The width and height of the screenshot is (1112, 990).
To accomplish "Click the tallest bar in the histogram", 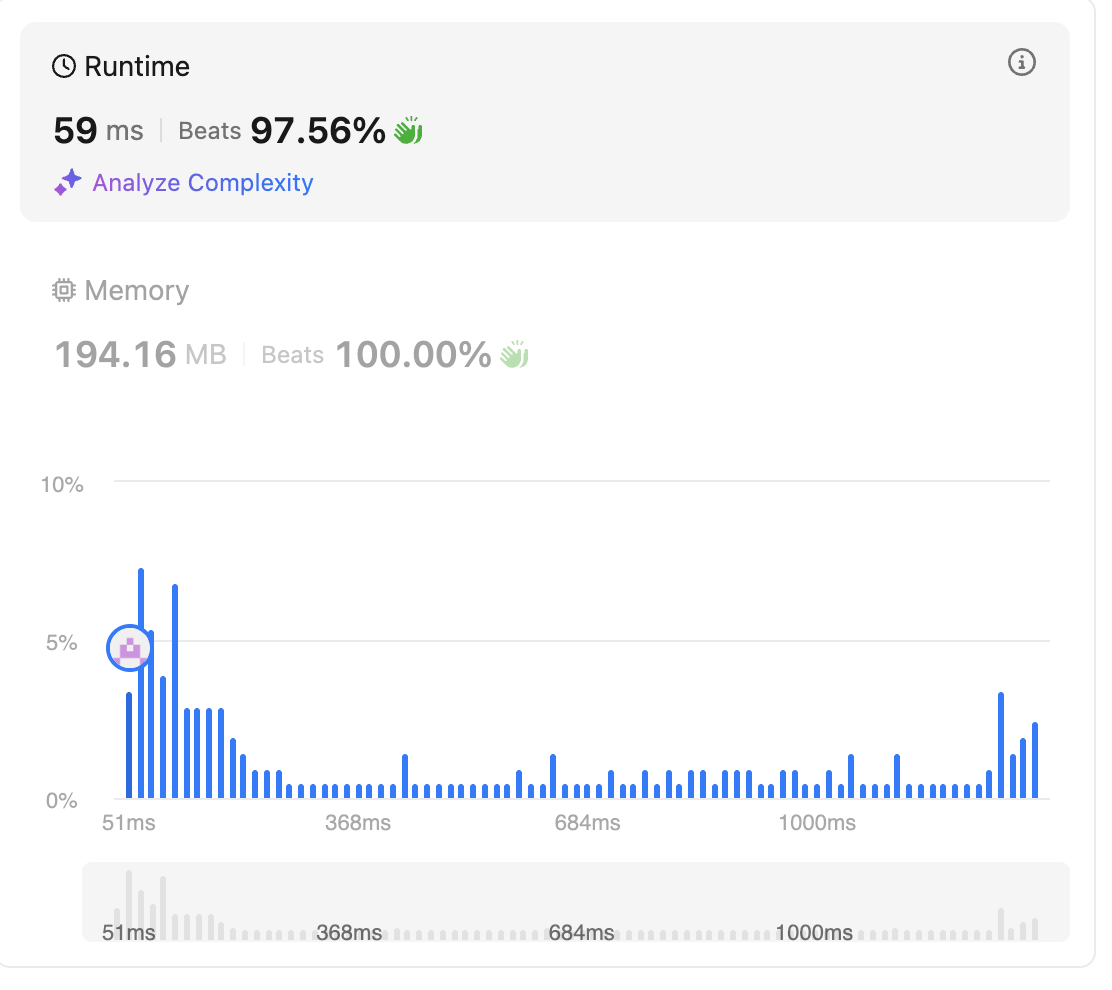I will click(x=141, y=683).
